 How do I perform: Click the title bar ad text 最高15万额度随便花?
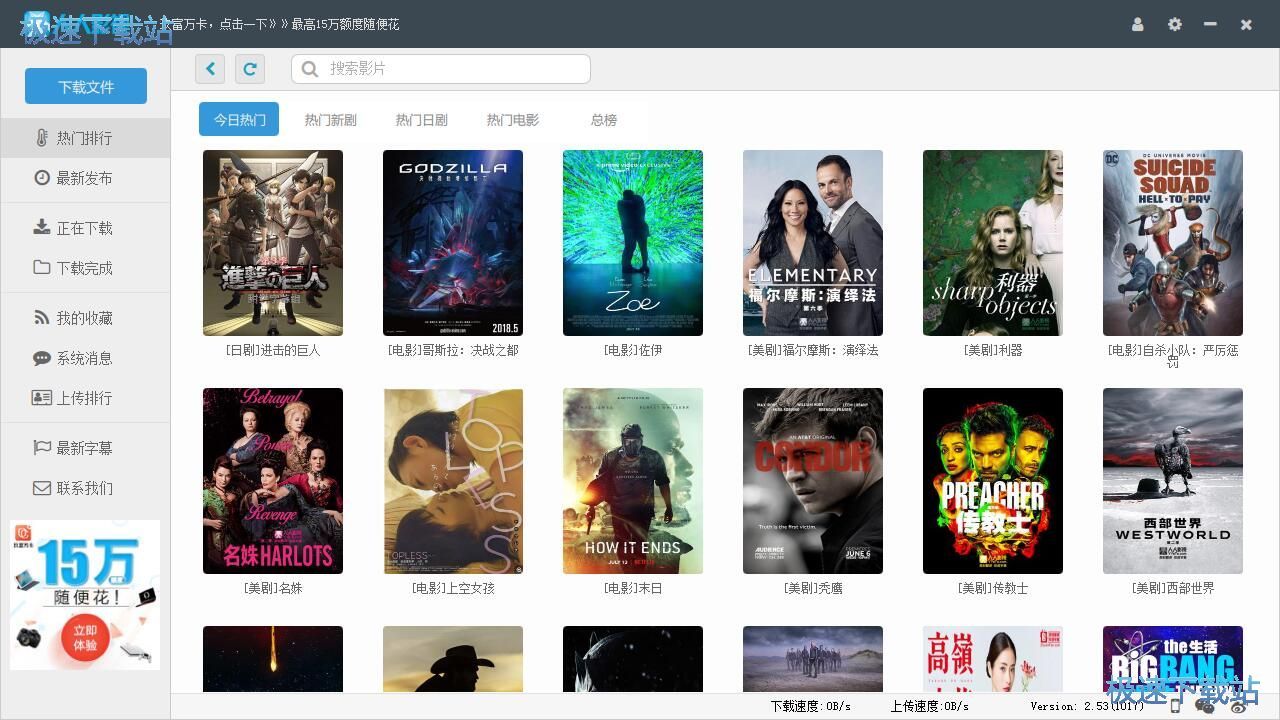[x=345, y=24]
